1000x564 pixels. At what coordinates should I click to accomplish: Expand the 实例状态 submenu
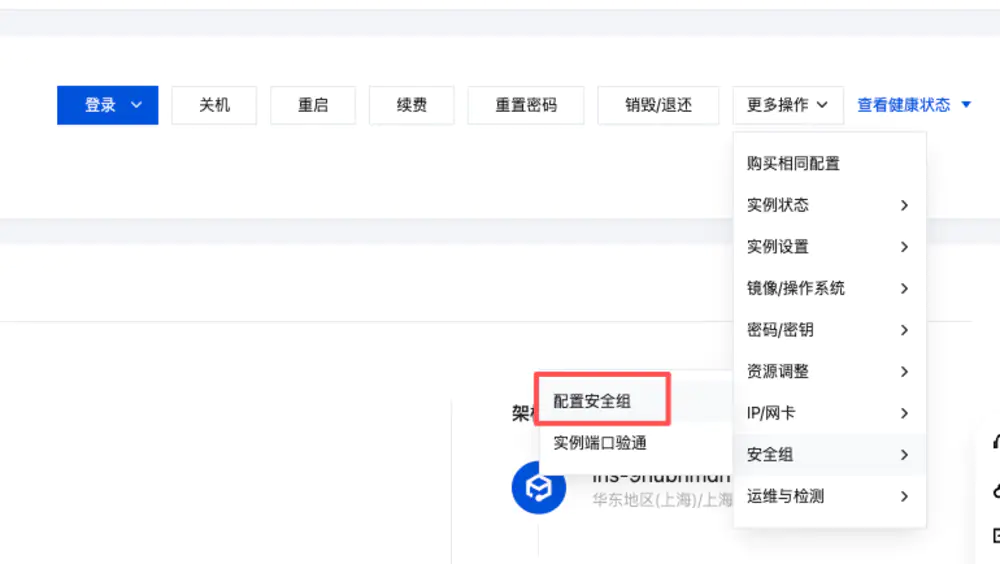tap(829, 205)
